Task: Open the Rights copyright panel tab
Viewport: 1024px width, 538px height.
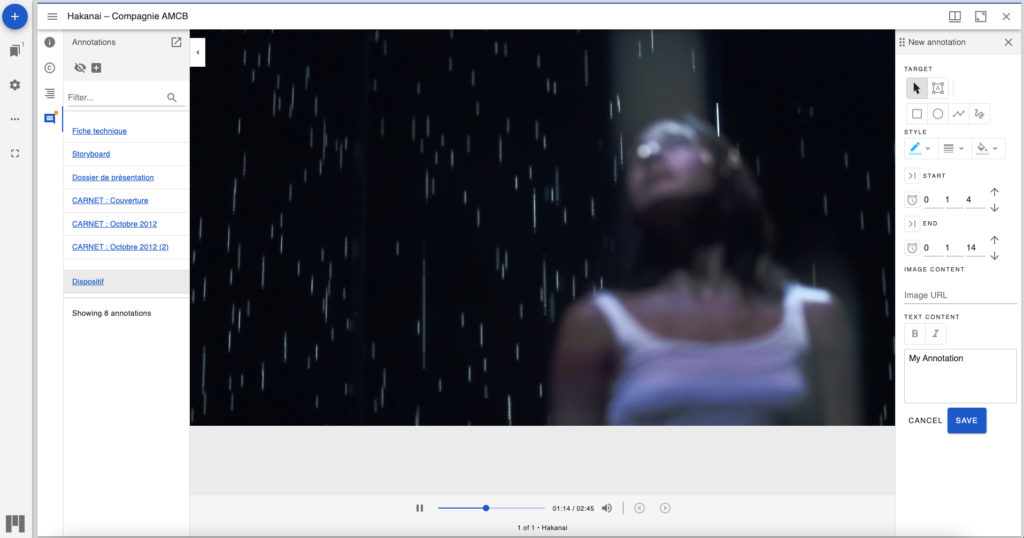Action: click(50, 68)
